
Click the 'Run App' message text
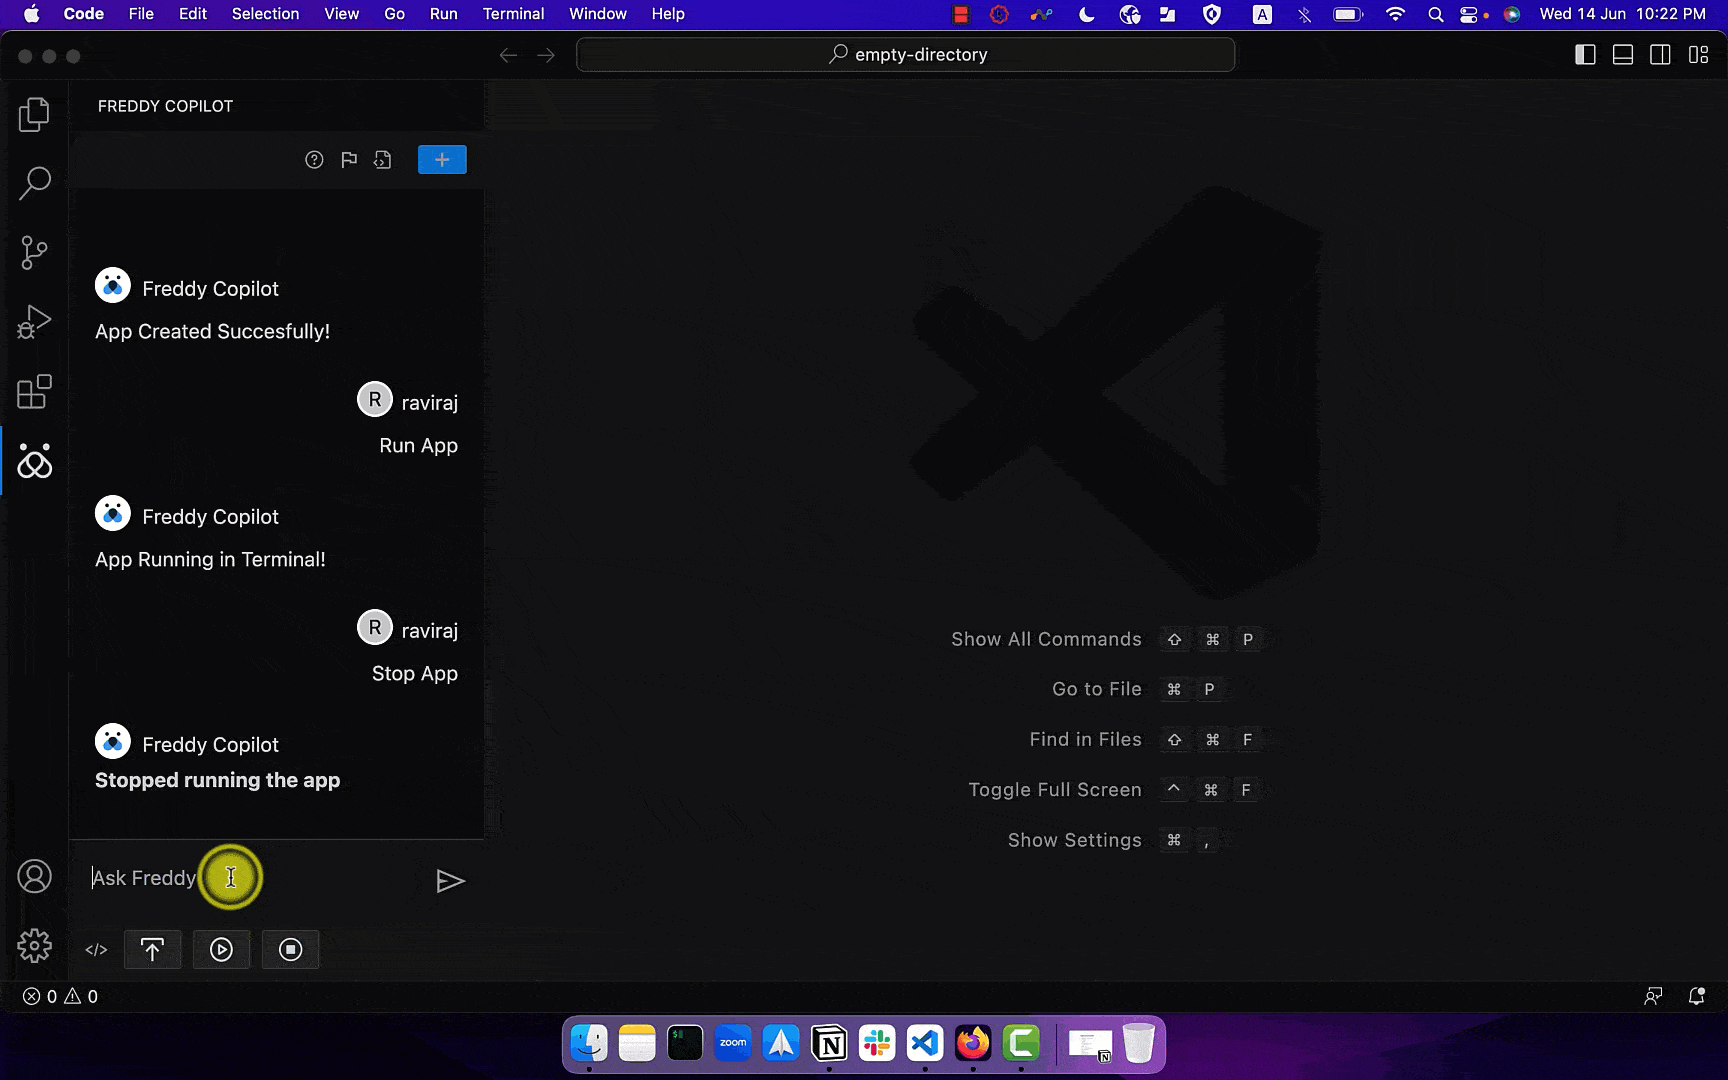[x=418, y=446]
